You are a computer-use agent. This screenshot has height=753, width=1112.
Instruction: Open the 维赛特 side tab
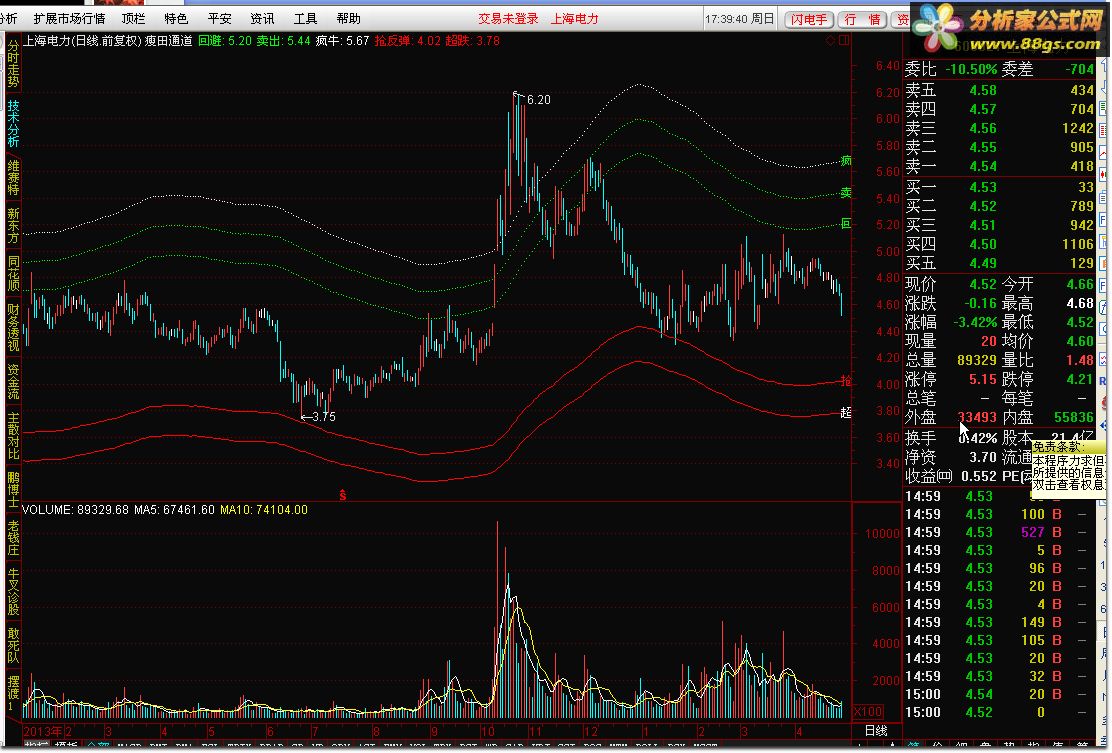point(13,177)
